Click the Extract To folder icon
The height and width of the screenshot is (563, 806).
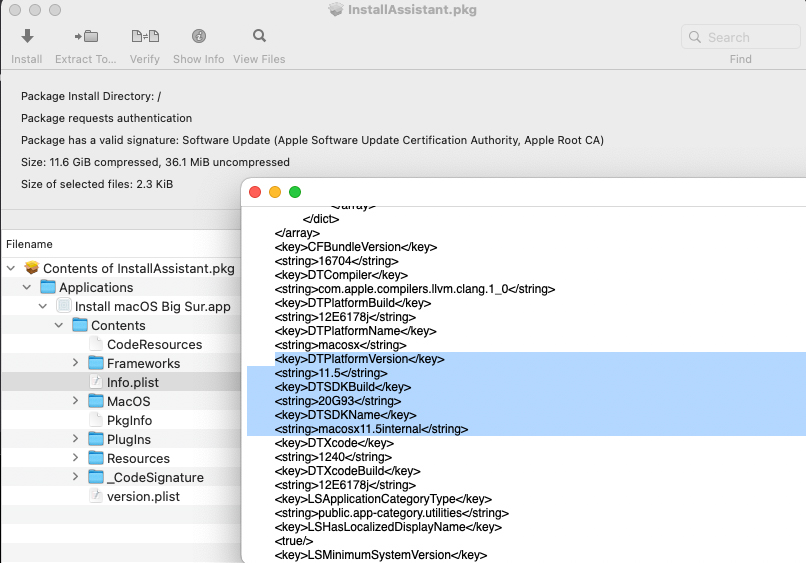pyautogui.click(x=86, y=36)
